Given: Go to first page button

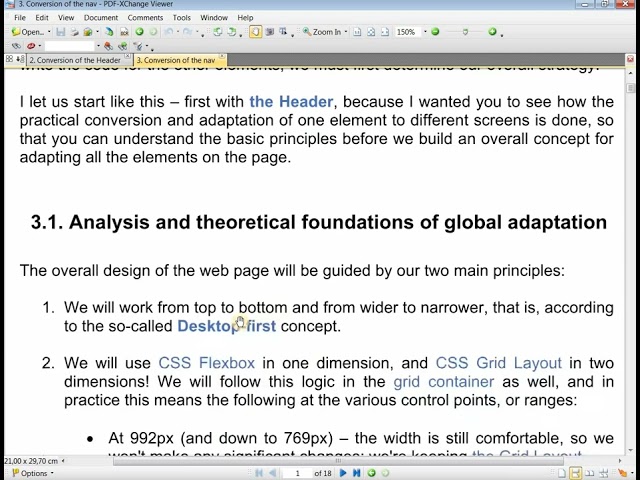Looking at the screenshot, I should (259, 473).
